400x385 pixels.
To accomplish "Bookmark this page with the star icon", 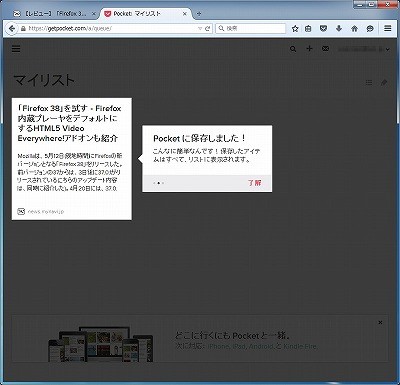I will pos(295,29).
